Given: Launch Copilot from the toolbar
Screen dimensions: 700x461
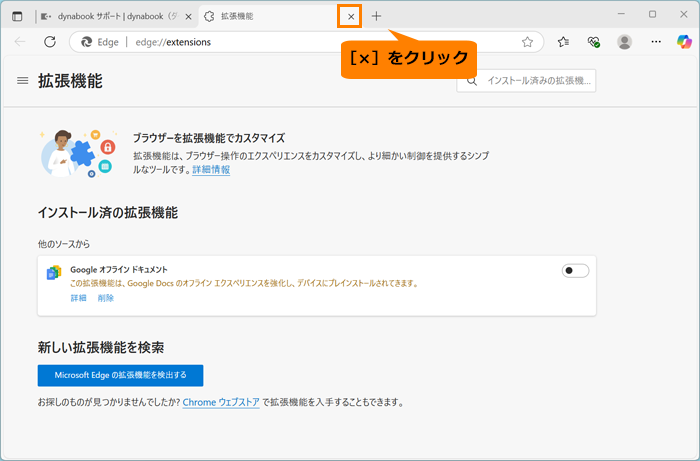Looking at the screenshot, I should click(x=684, y=42).
